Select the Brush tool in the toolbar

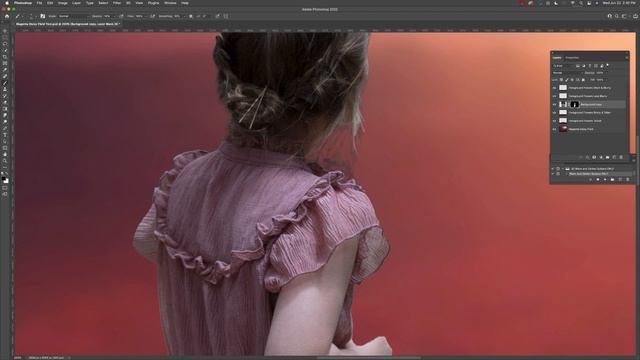[5, 82]
